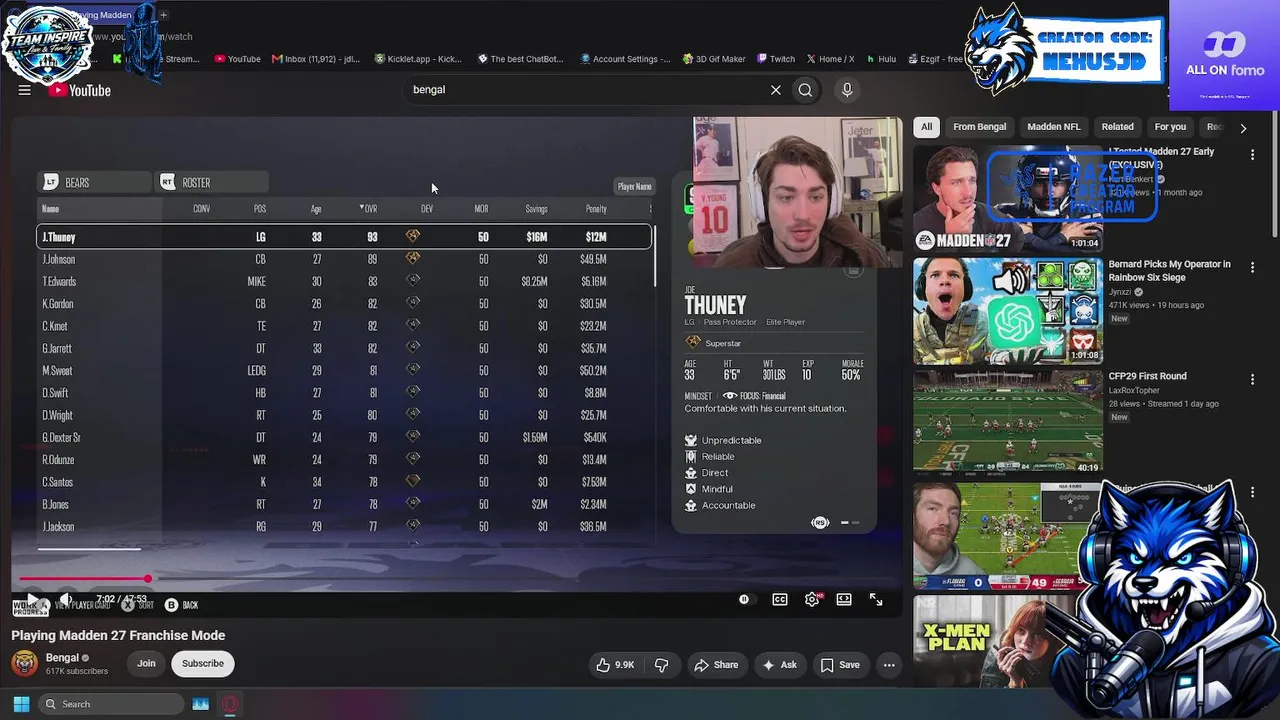Open the YouTube bookmark in the bar
The width and height of the screenshot is (1280, 720).
237,59
